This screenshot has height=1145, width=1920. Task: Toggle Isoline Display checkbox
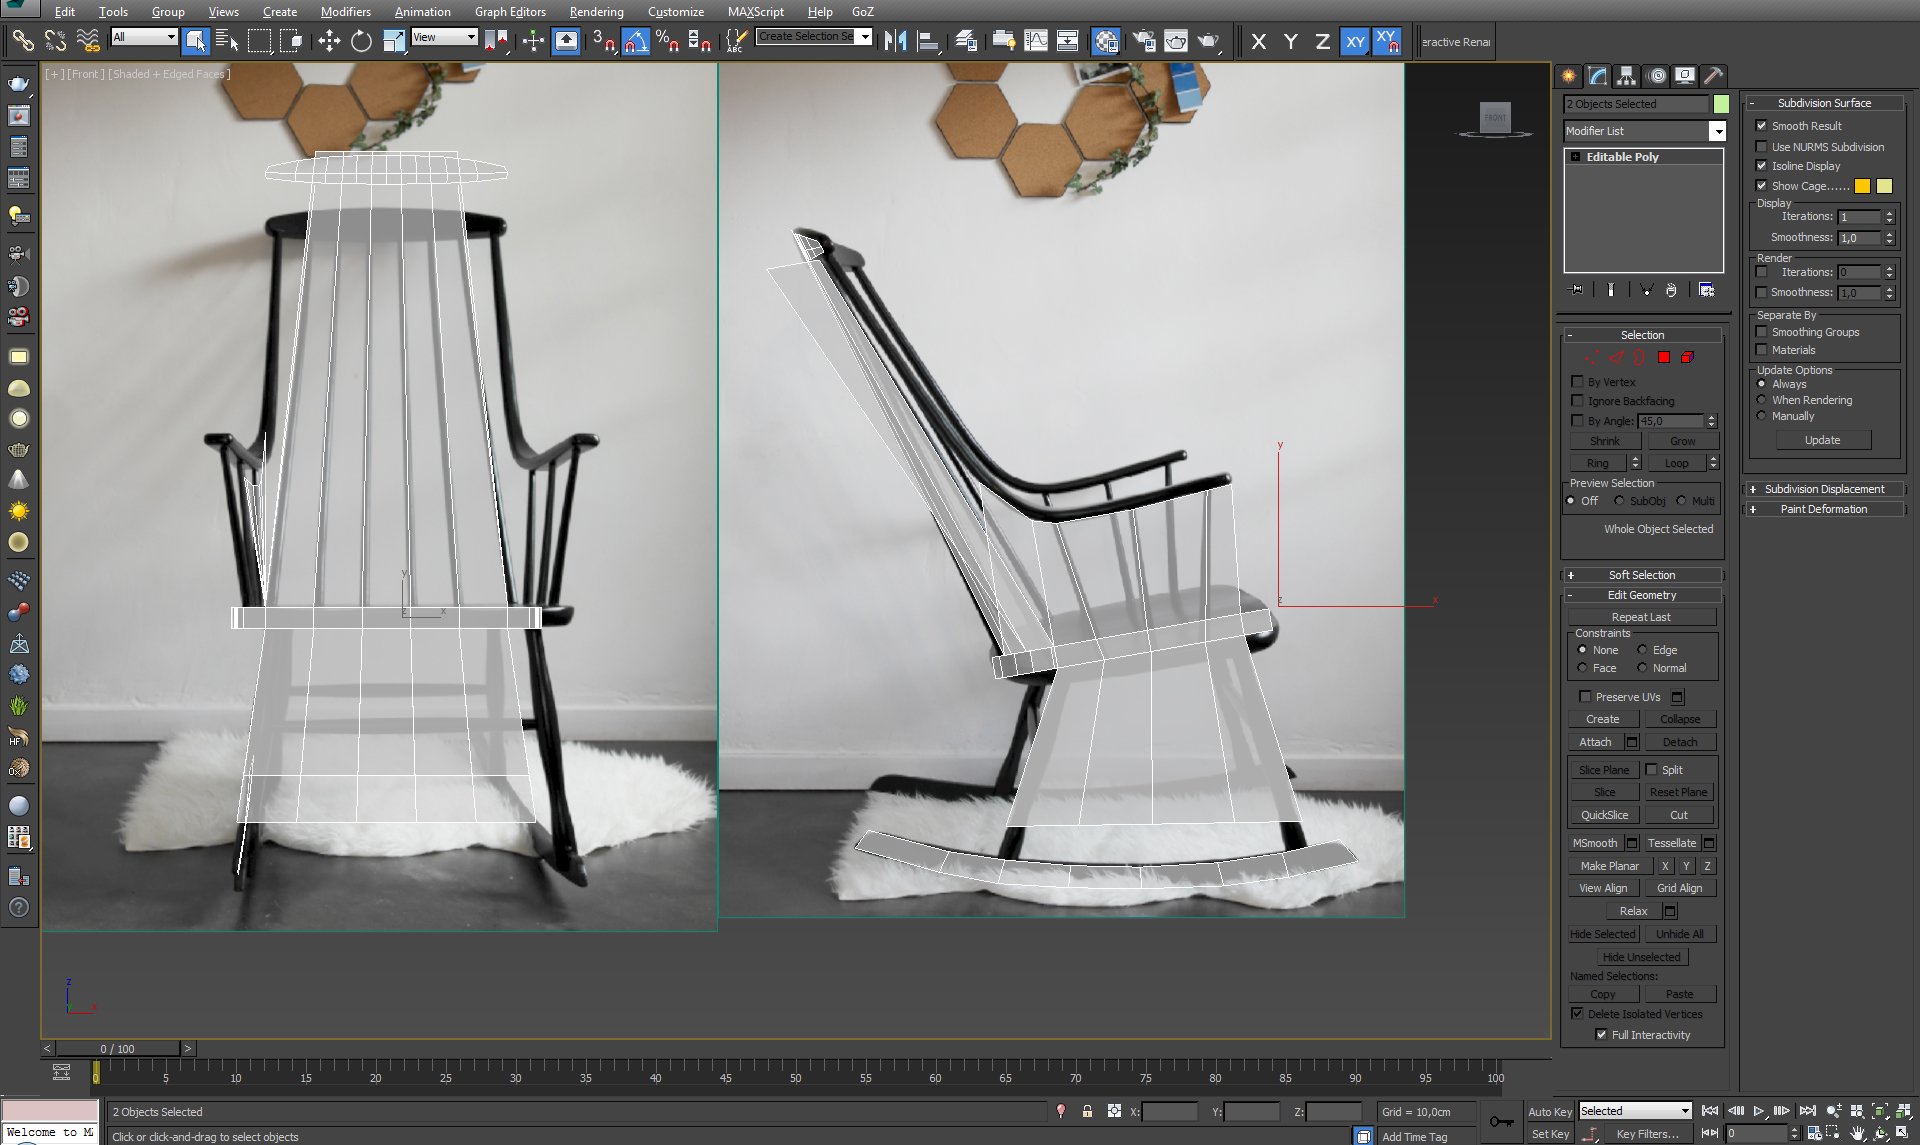pos(1762,166)
